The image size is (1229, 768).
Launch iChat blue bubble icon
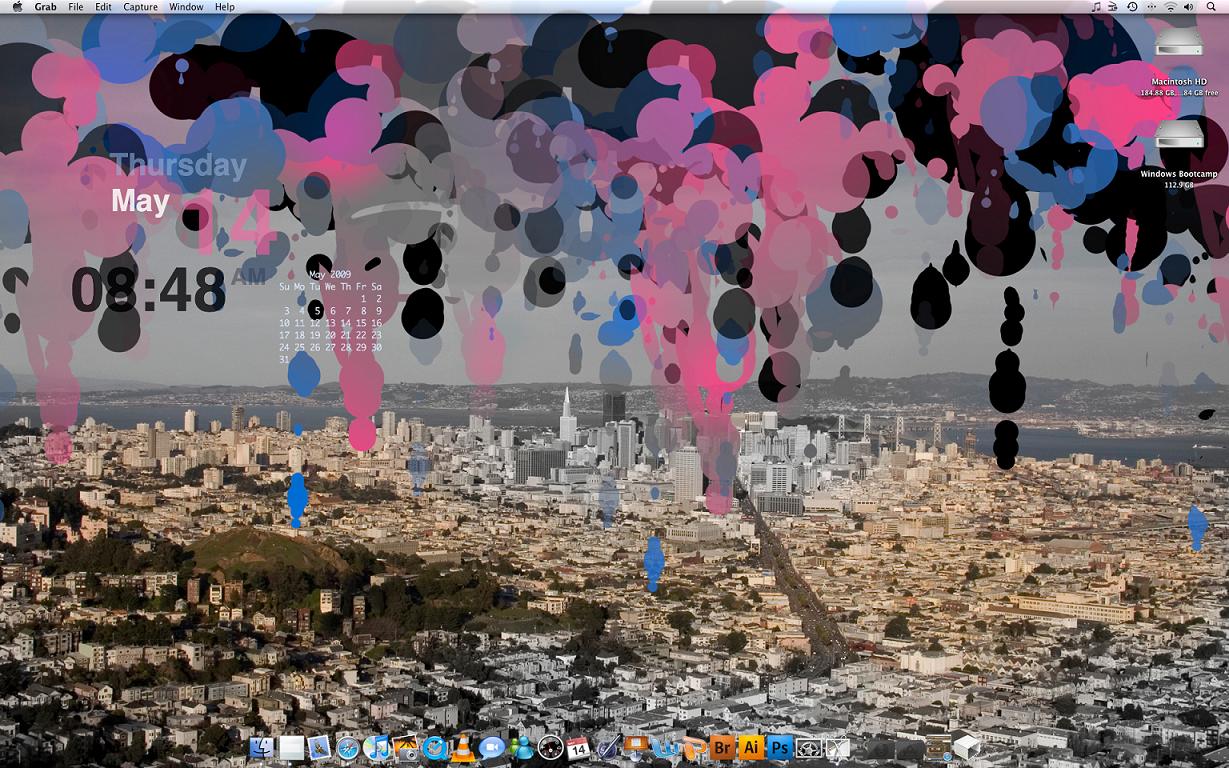[491, 748]
